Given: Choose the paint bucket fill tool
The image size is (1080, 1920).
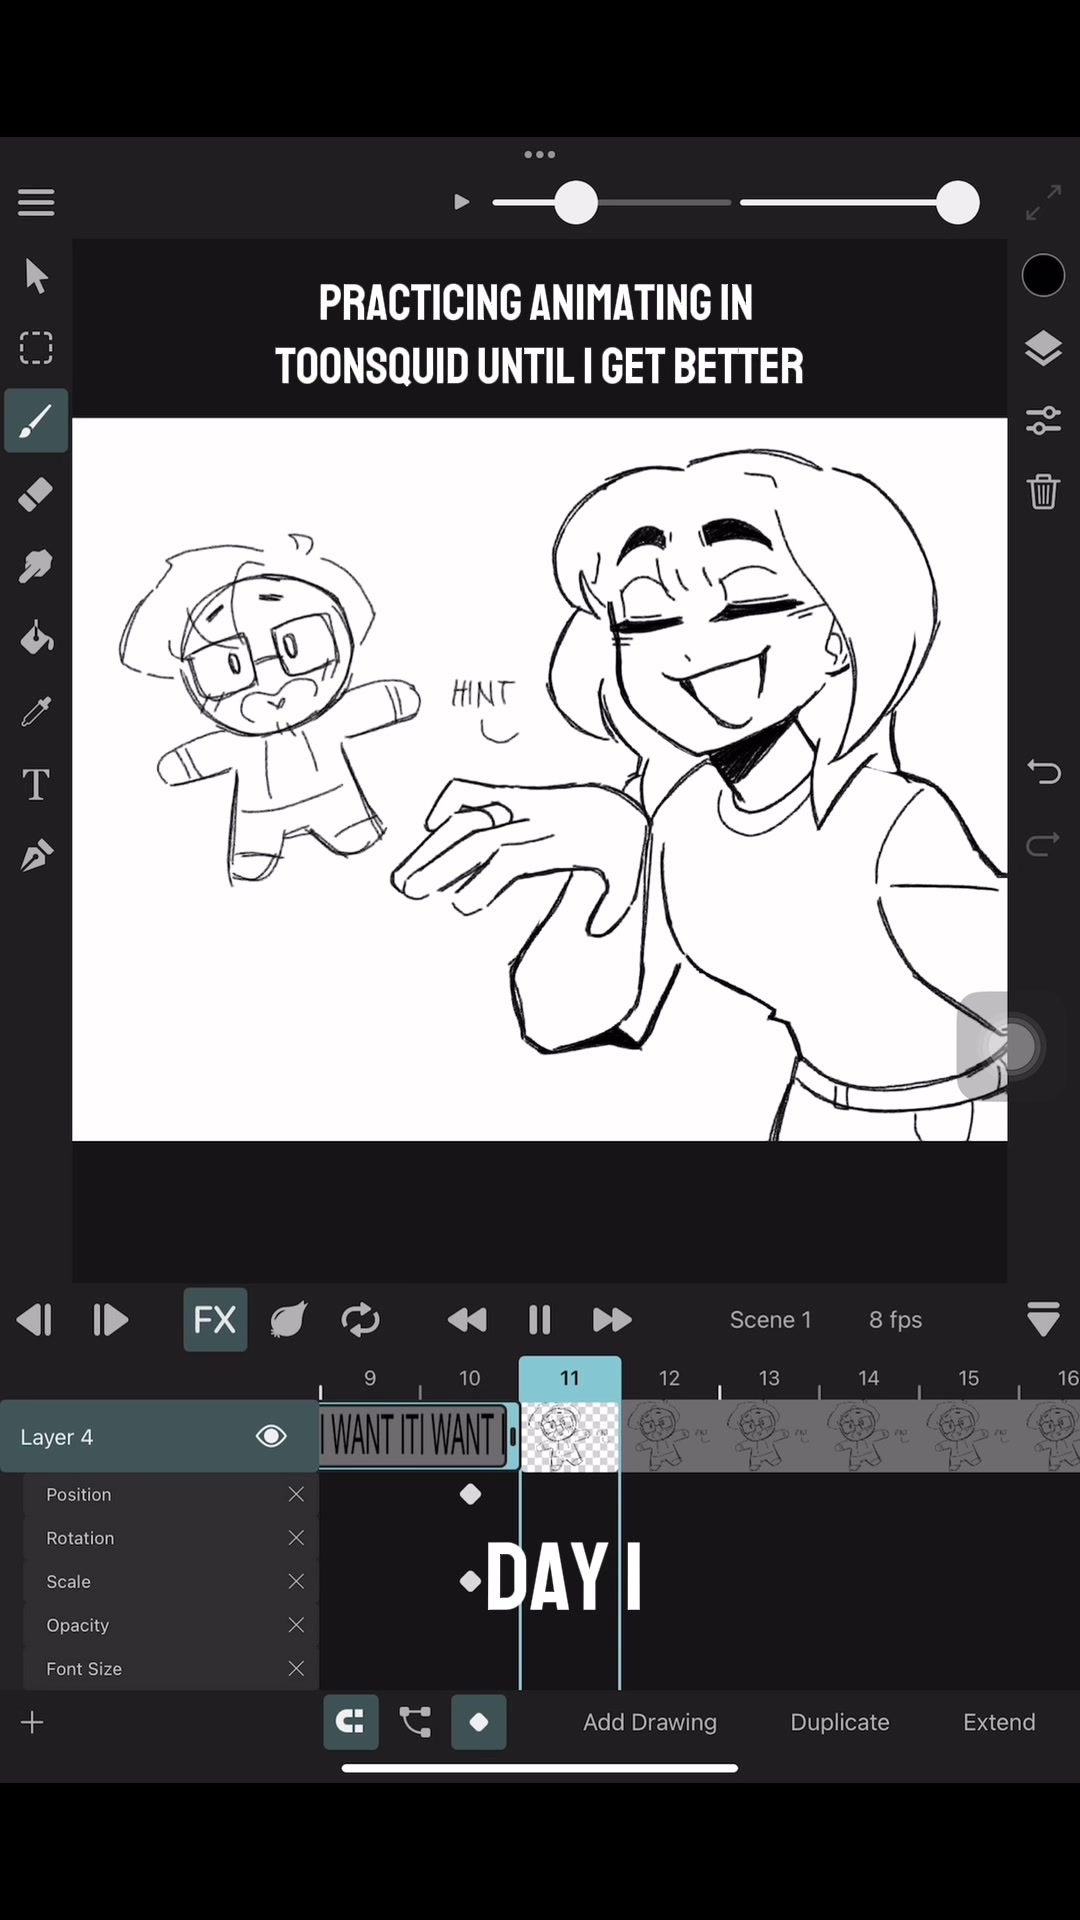Looking at the screenshot, I should 36,639.
